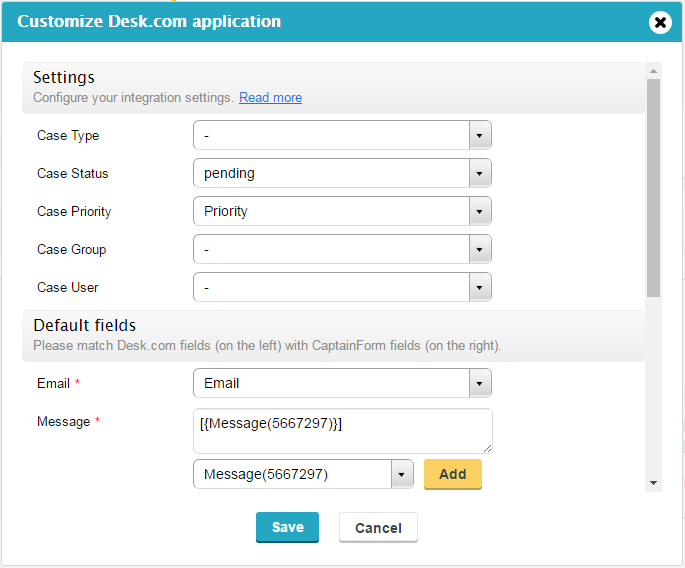Open the Case Priority dropdown
This screenshot has width=685, height=568.
pyautogui.click(x=342, y=211)
